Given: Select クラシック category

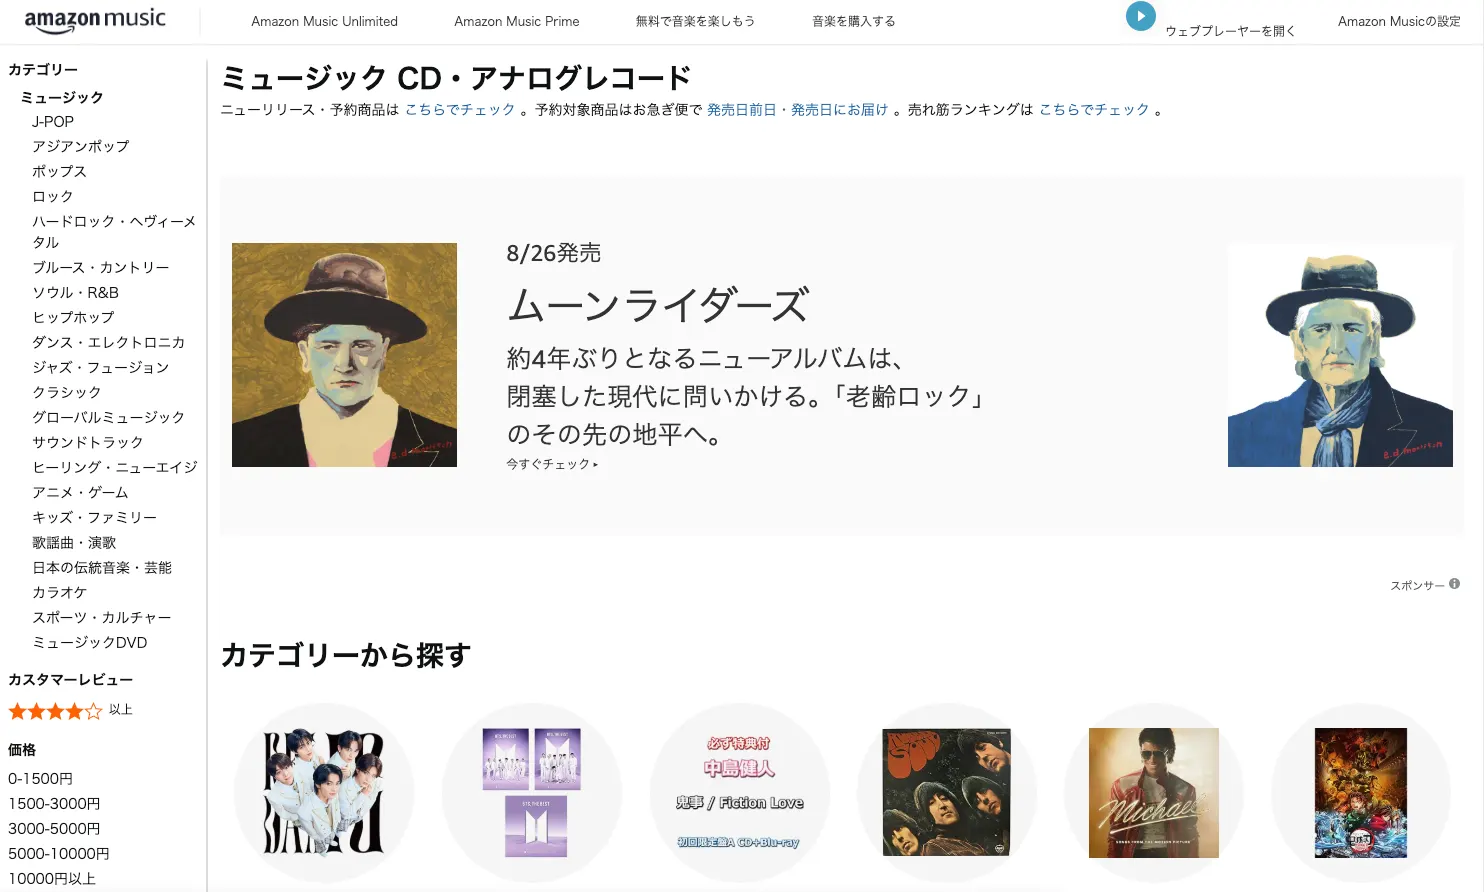Looking at the screenshot, I should (66, 392).
